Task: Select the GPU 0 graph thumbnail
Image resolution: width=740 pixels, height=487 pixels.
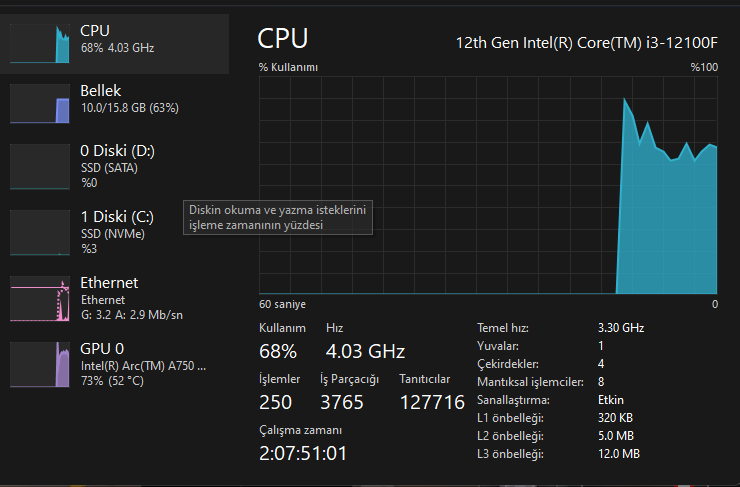Action: [40, 364]
